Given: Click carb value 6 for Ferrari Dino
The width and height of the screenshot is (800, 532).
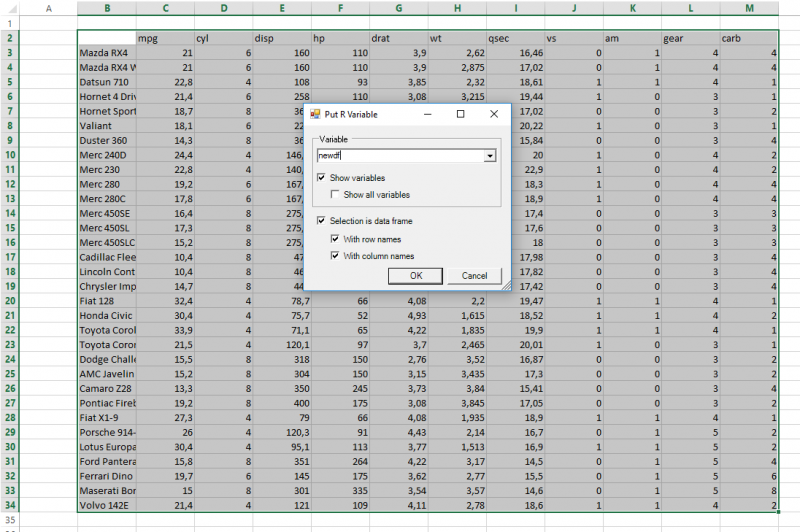Looking at the screenshot, I should tap(749, 476).
